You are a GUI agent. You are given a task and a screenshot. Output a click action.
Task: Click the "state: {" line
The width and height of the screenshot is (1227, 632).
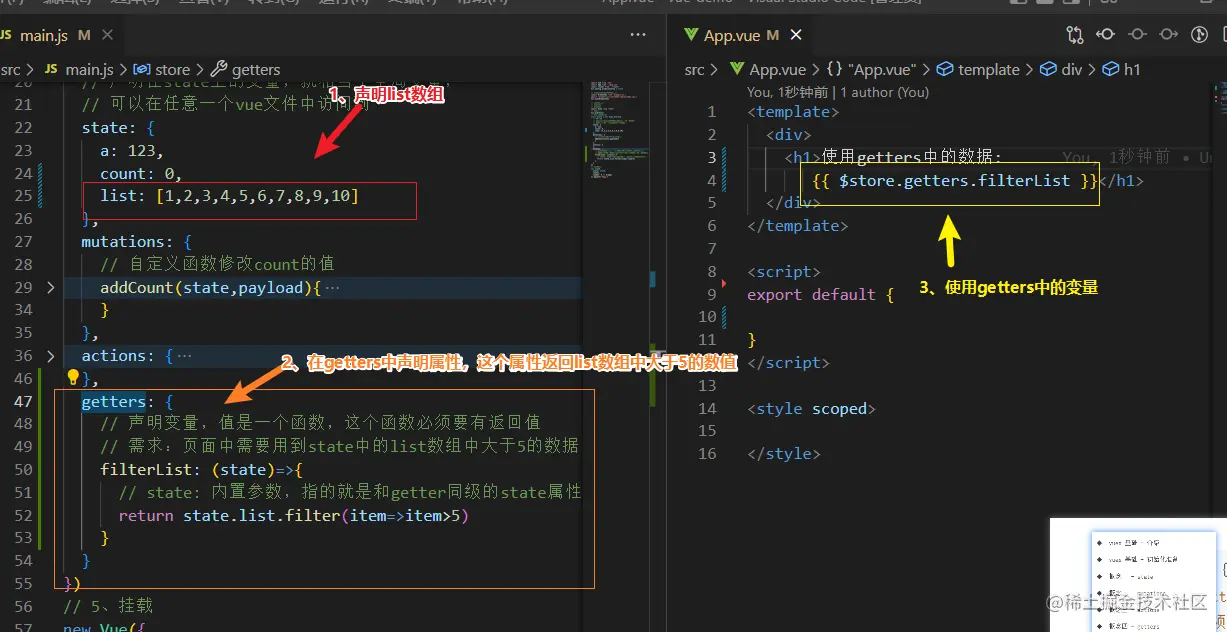click(118, 127)
